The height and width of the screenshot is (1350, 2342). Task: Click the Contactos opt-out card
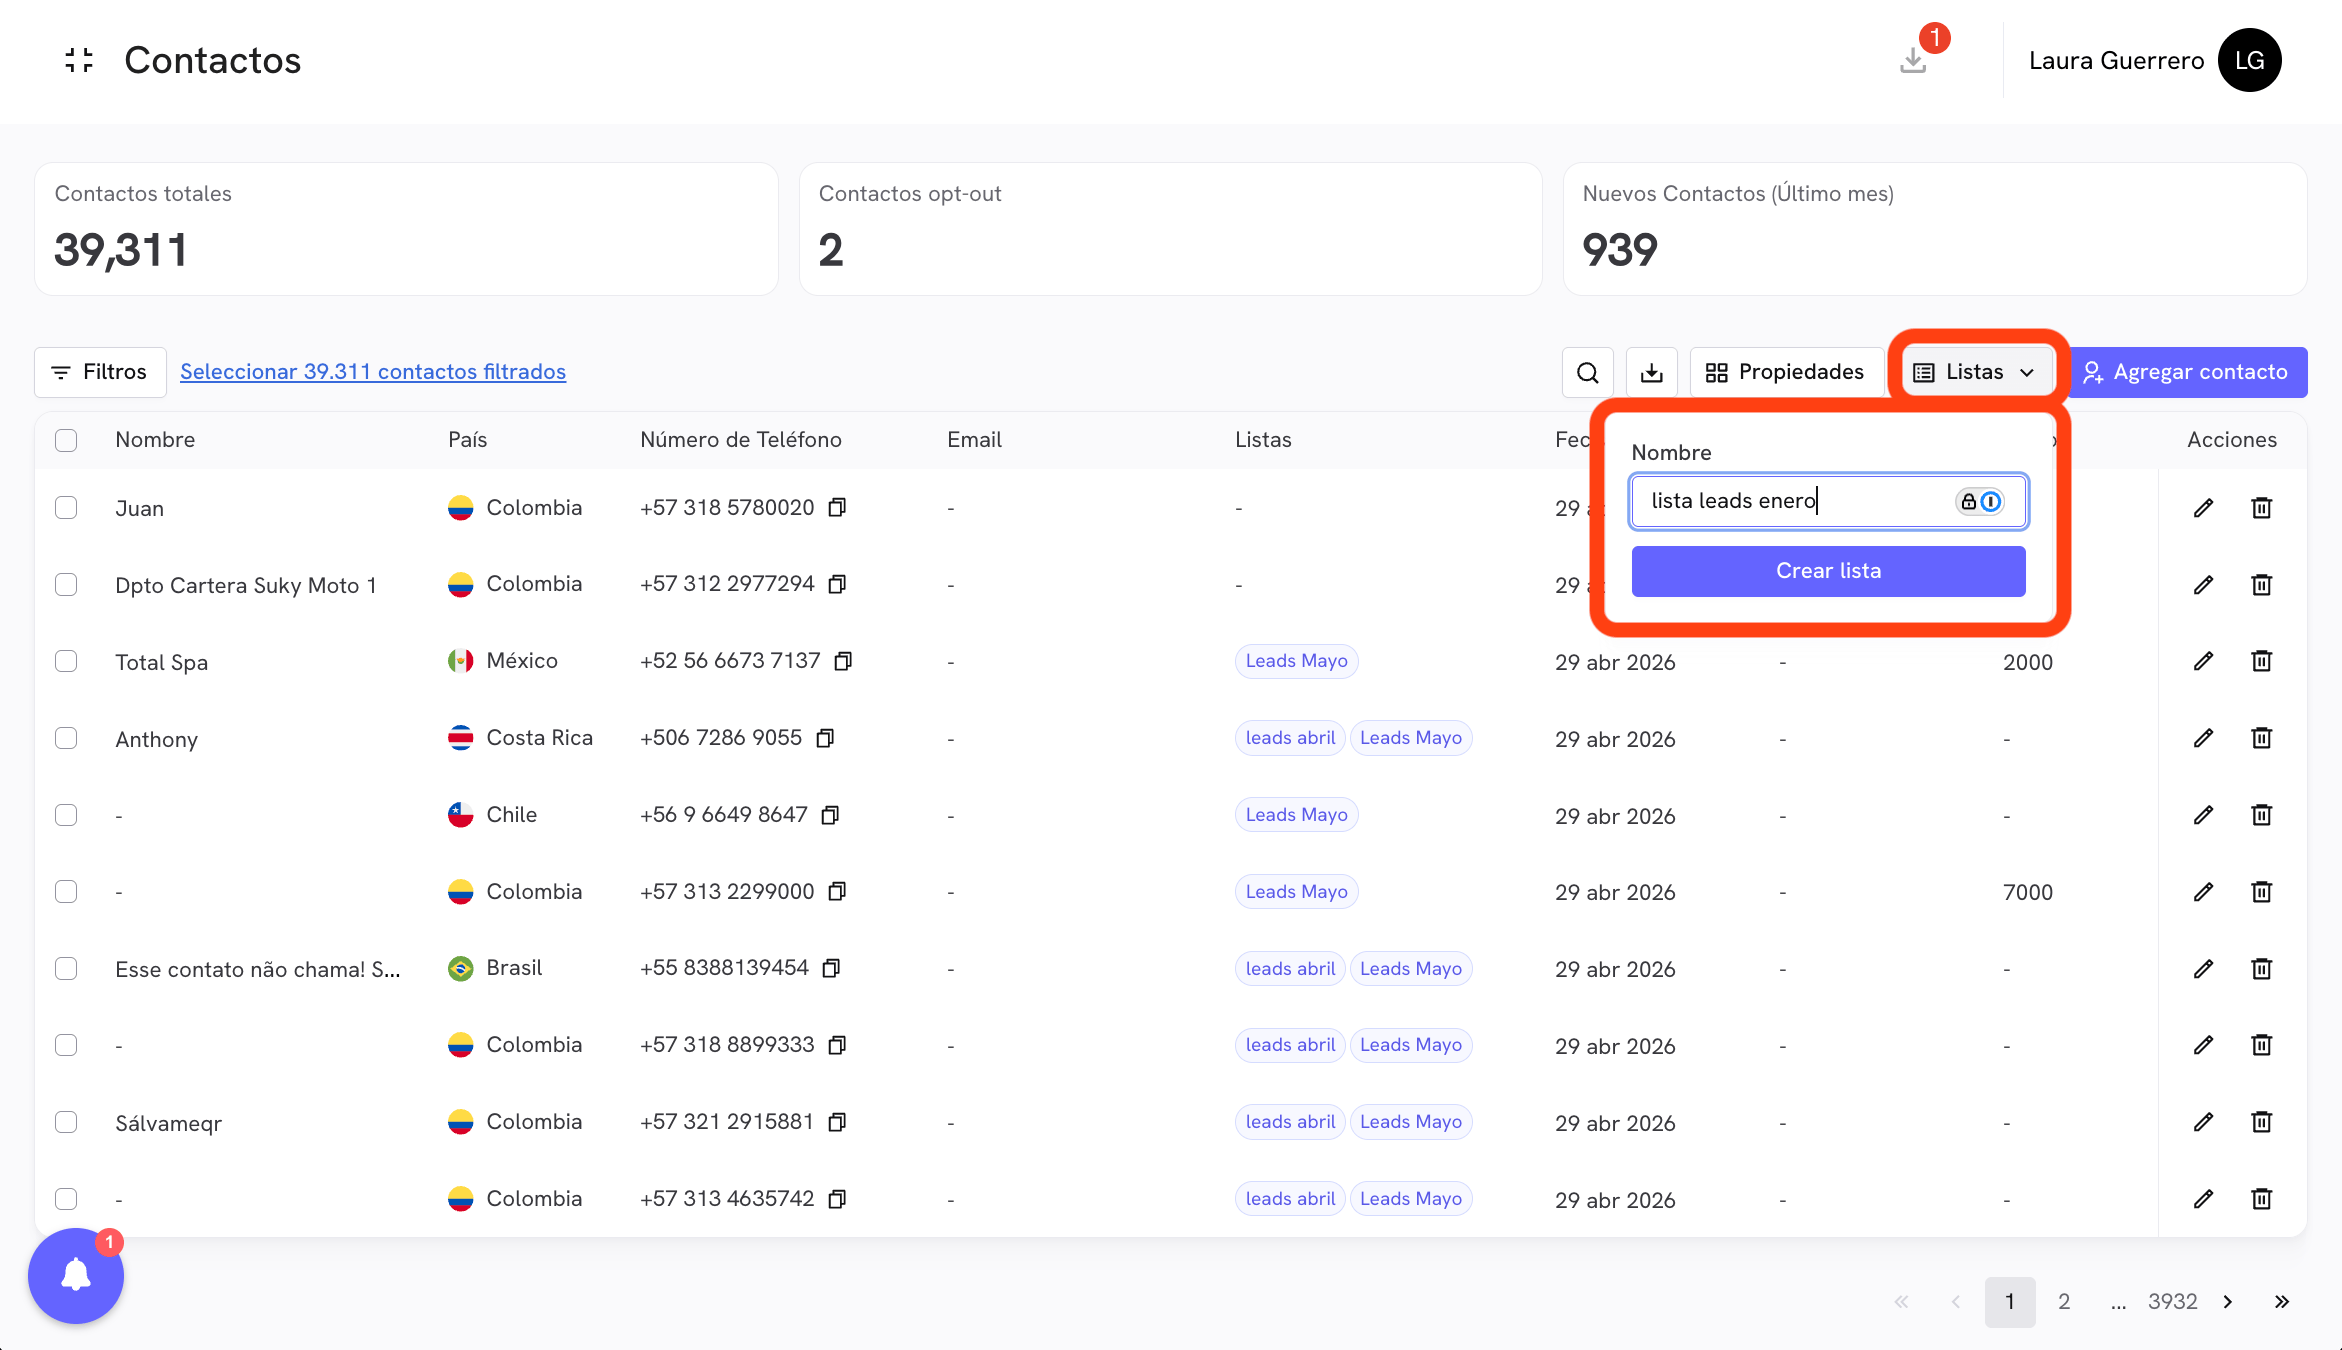(x=1170, y=229)
